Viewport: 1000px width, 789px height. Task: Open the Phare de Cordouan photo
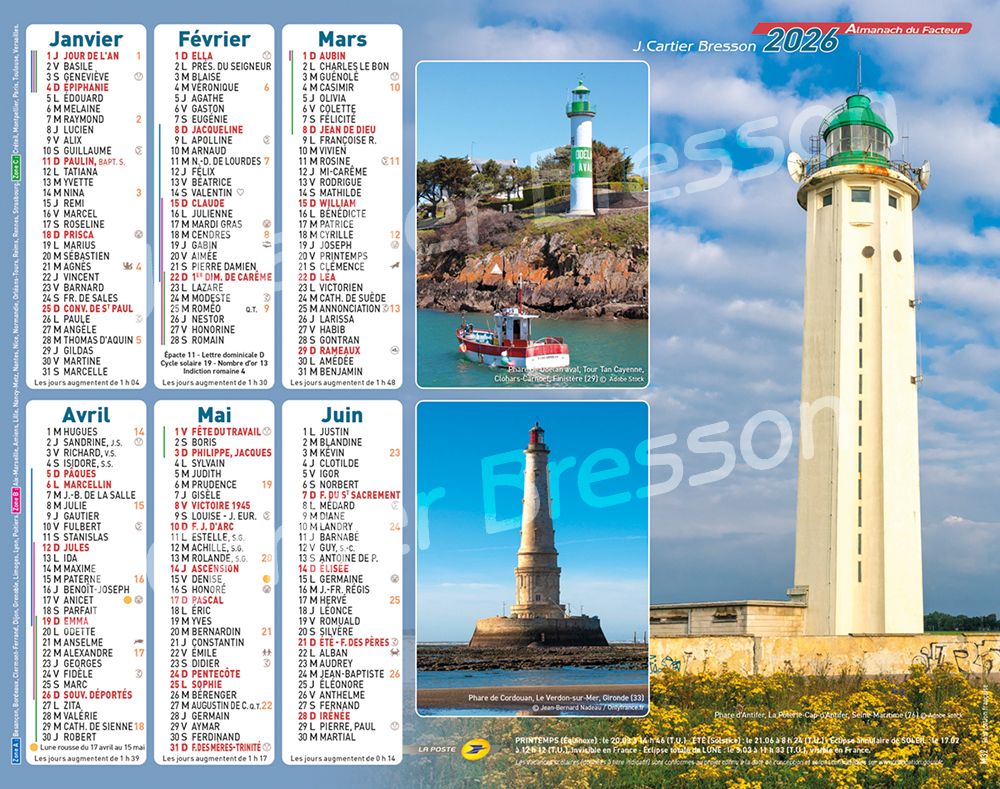tap(532, 558)
